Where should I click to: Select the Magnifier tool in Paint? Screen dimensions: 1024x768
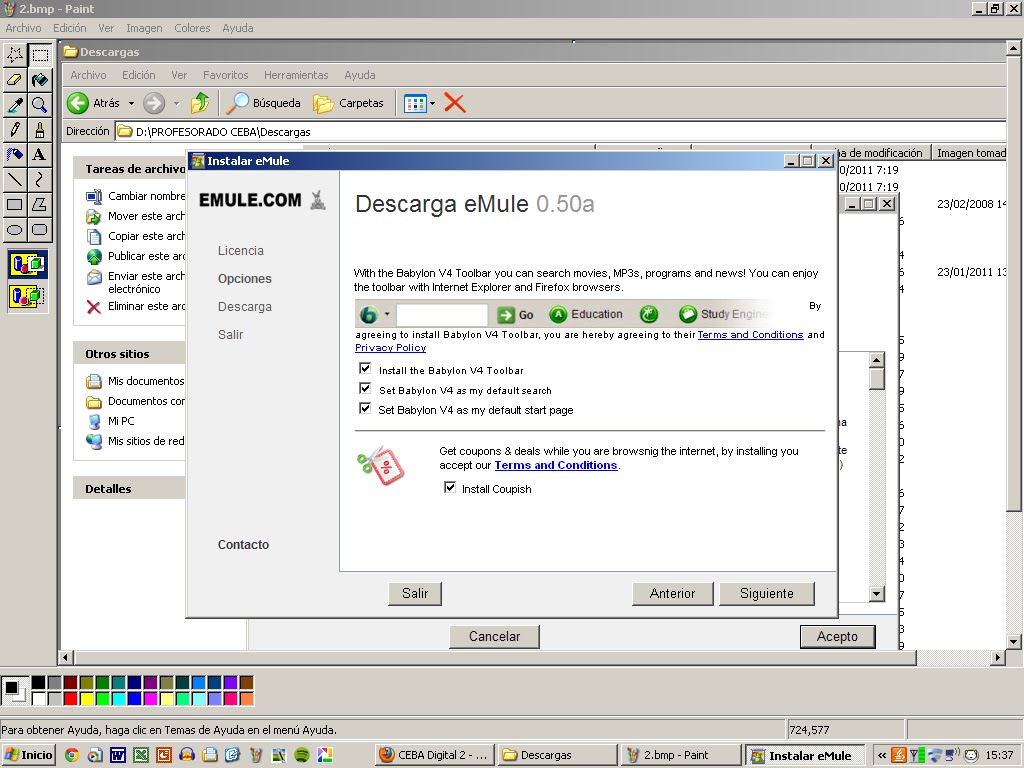[x=40, y=104]
